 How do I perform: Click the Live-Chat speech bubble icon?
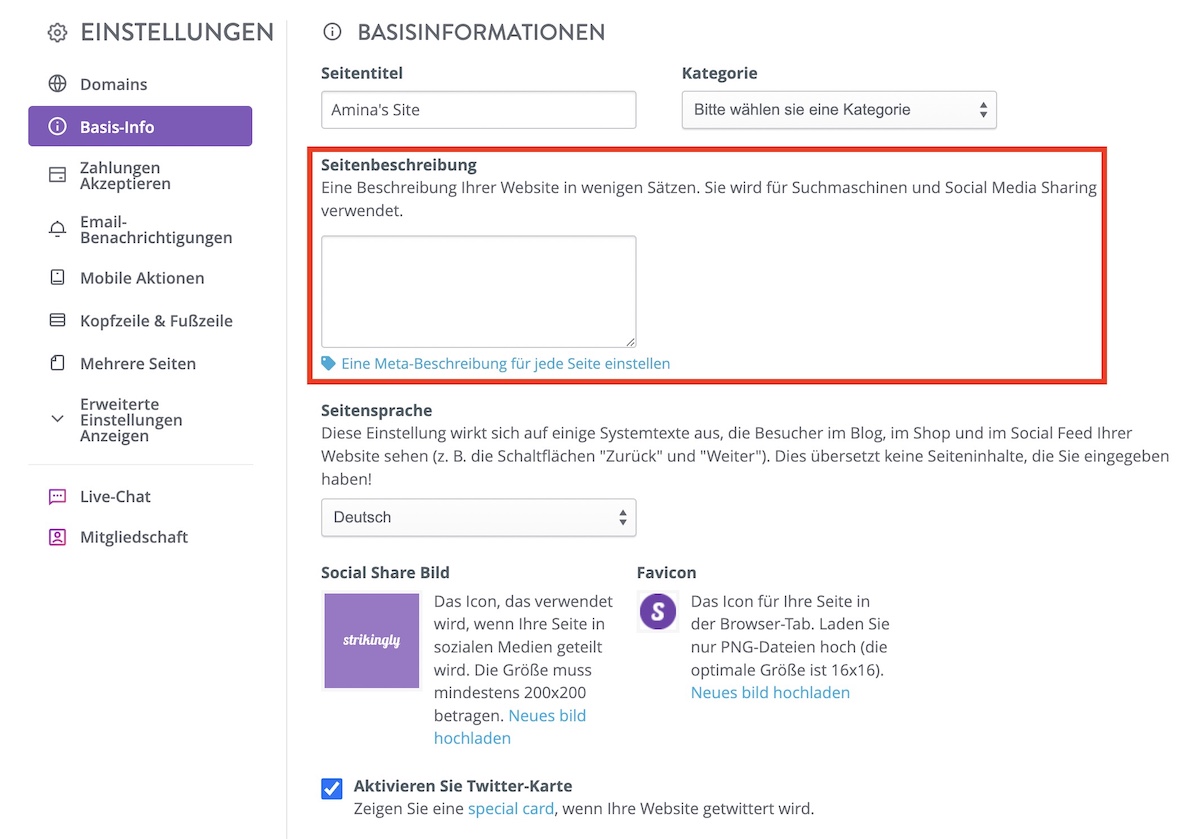point(58,496)
